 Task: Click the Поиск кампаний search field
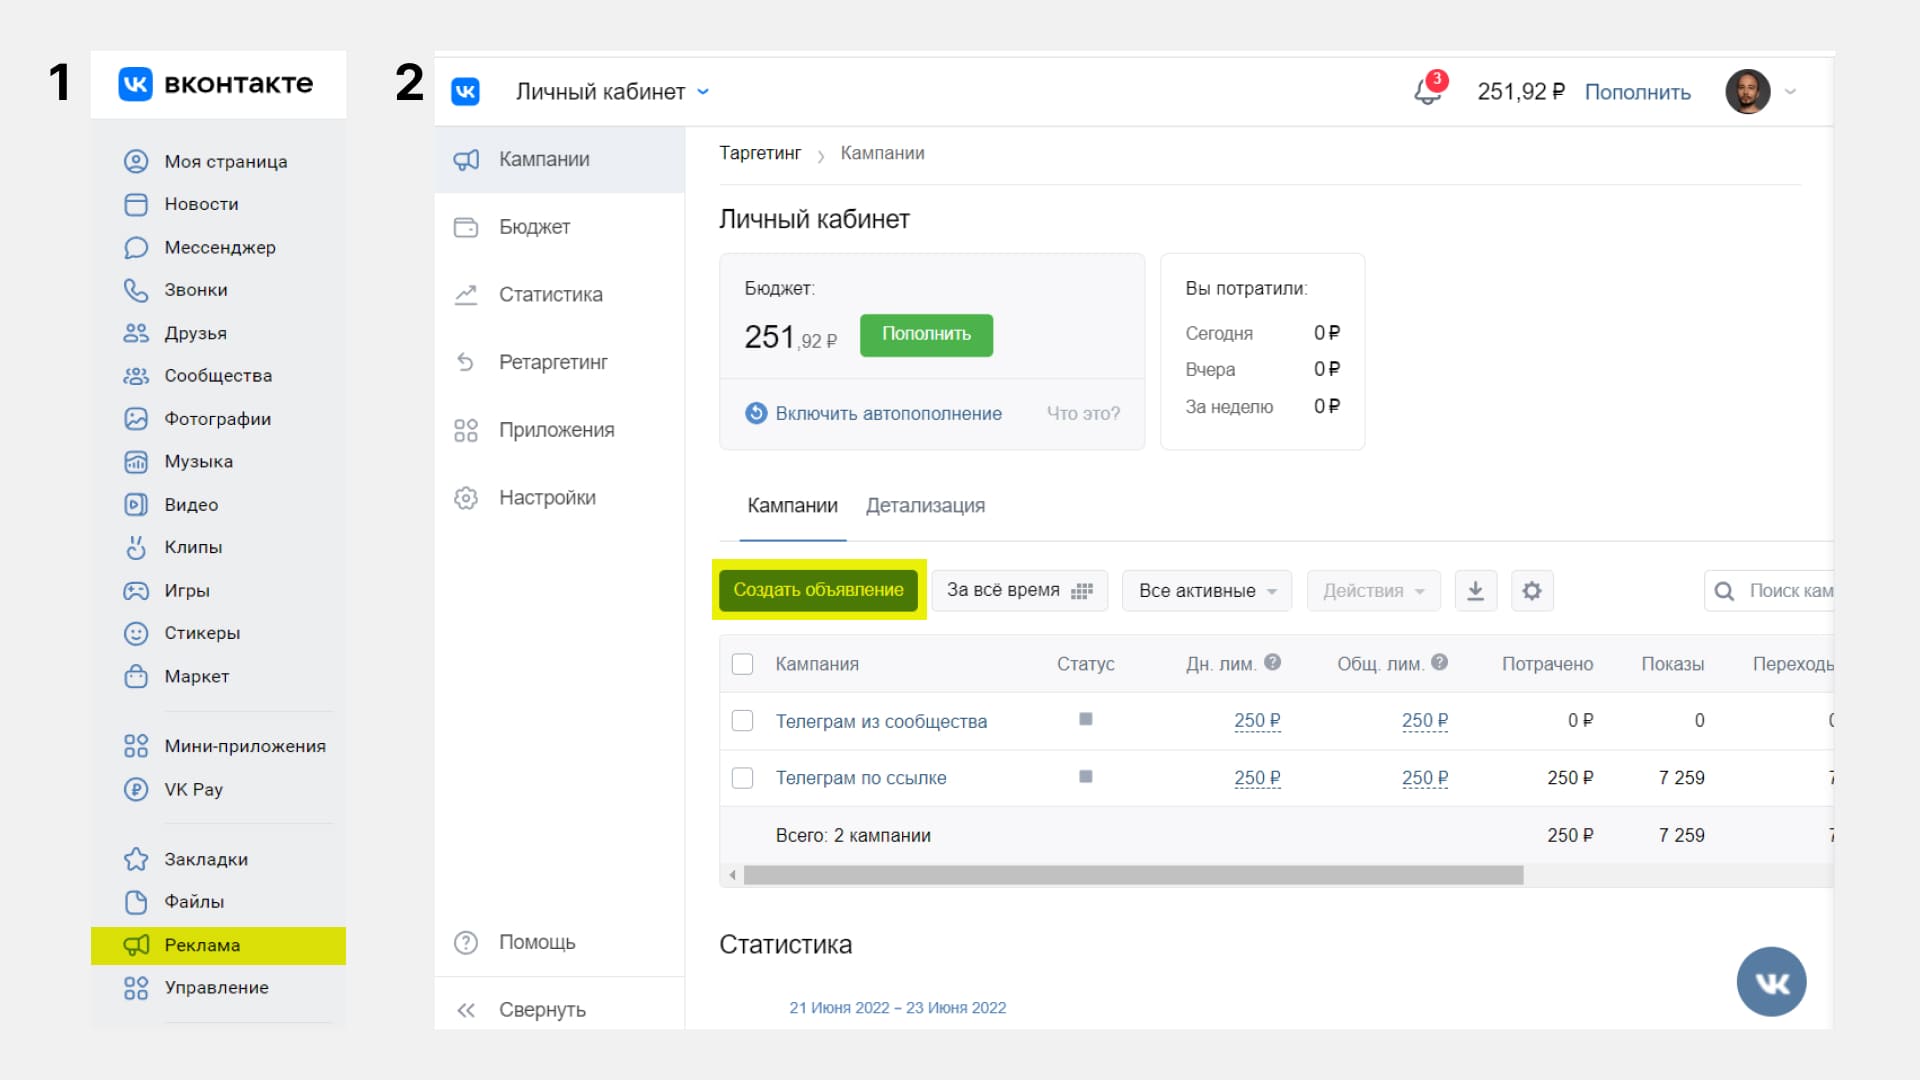click(1768, 591)
